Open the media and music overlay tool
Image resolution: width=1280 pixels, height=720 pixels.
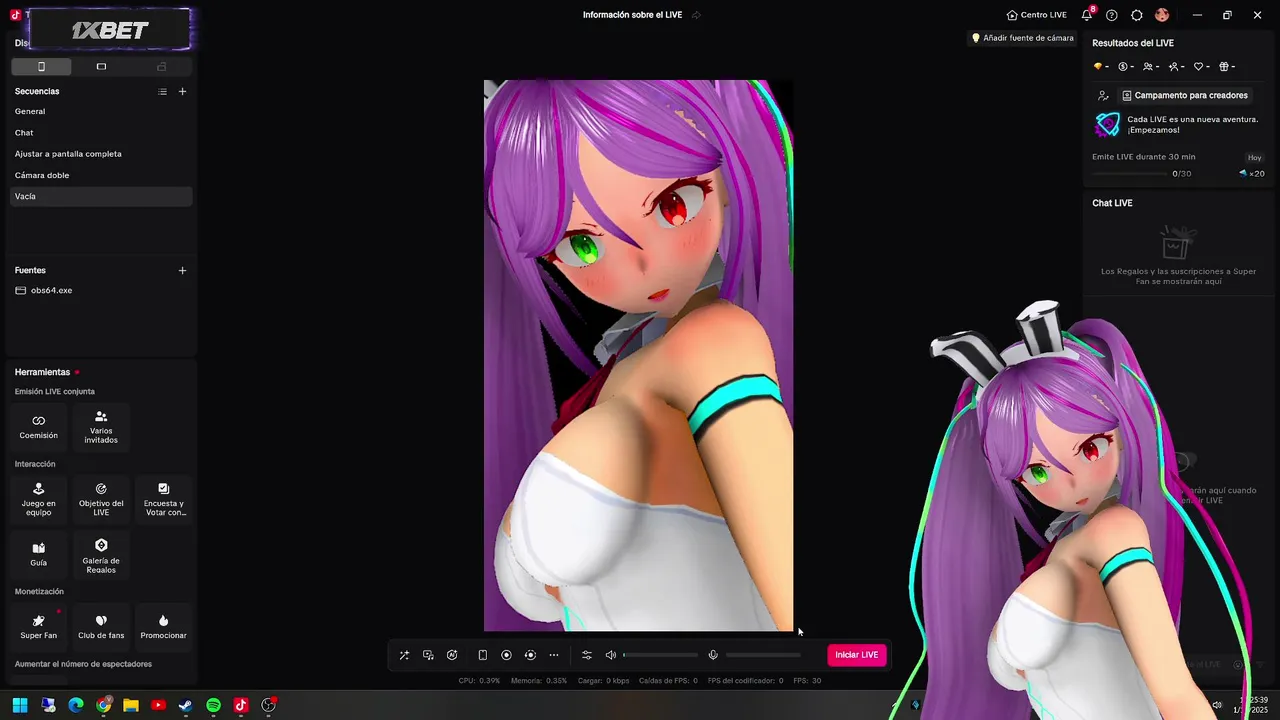[x=428, y=655]
